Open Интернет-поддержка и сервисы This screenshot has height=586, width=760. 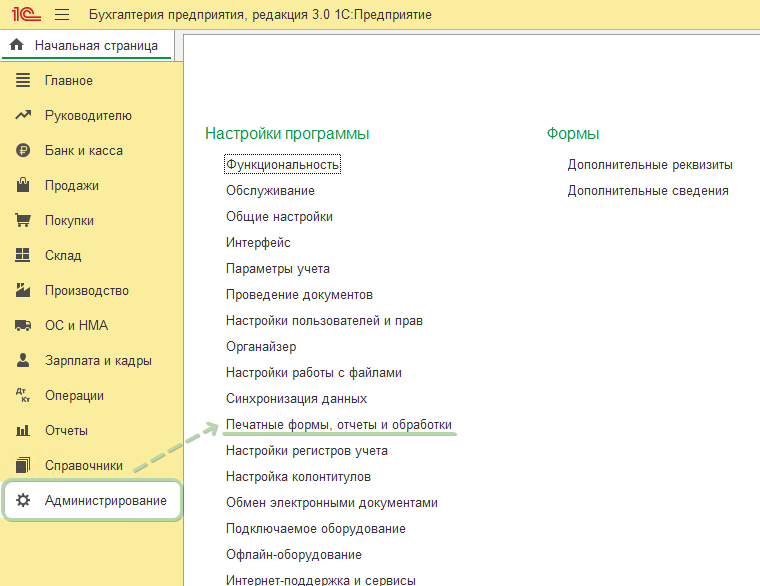click(x=321, y=580)
